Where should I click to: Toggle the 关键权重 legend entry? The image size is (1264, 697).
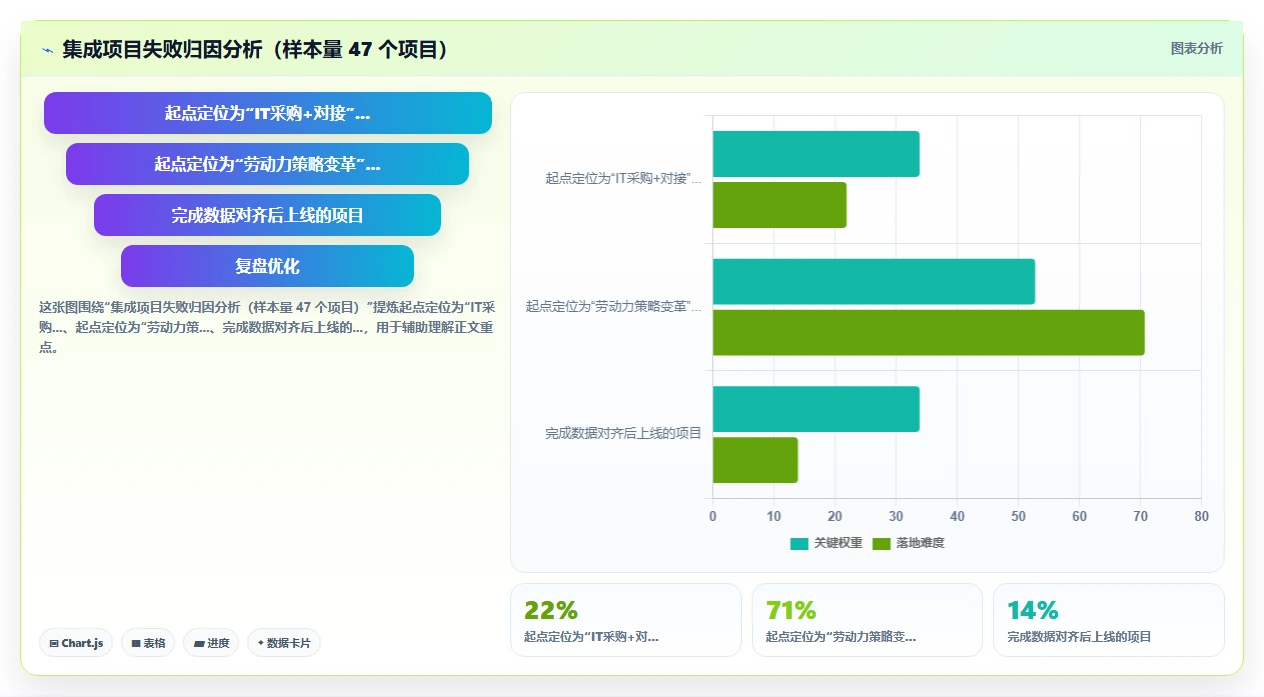(x=826, y=543)
